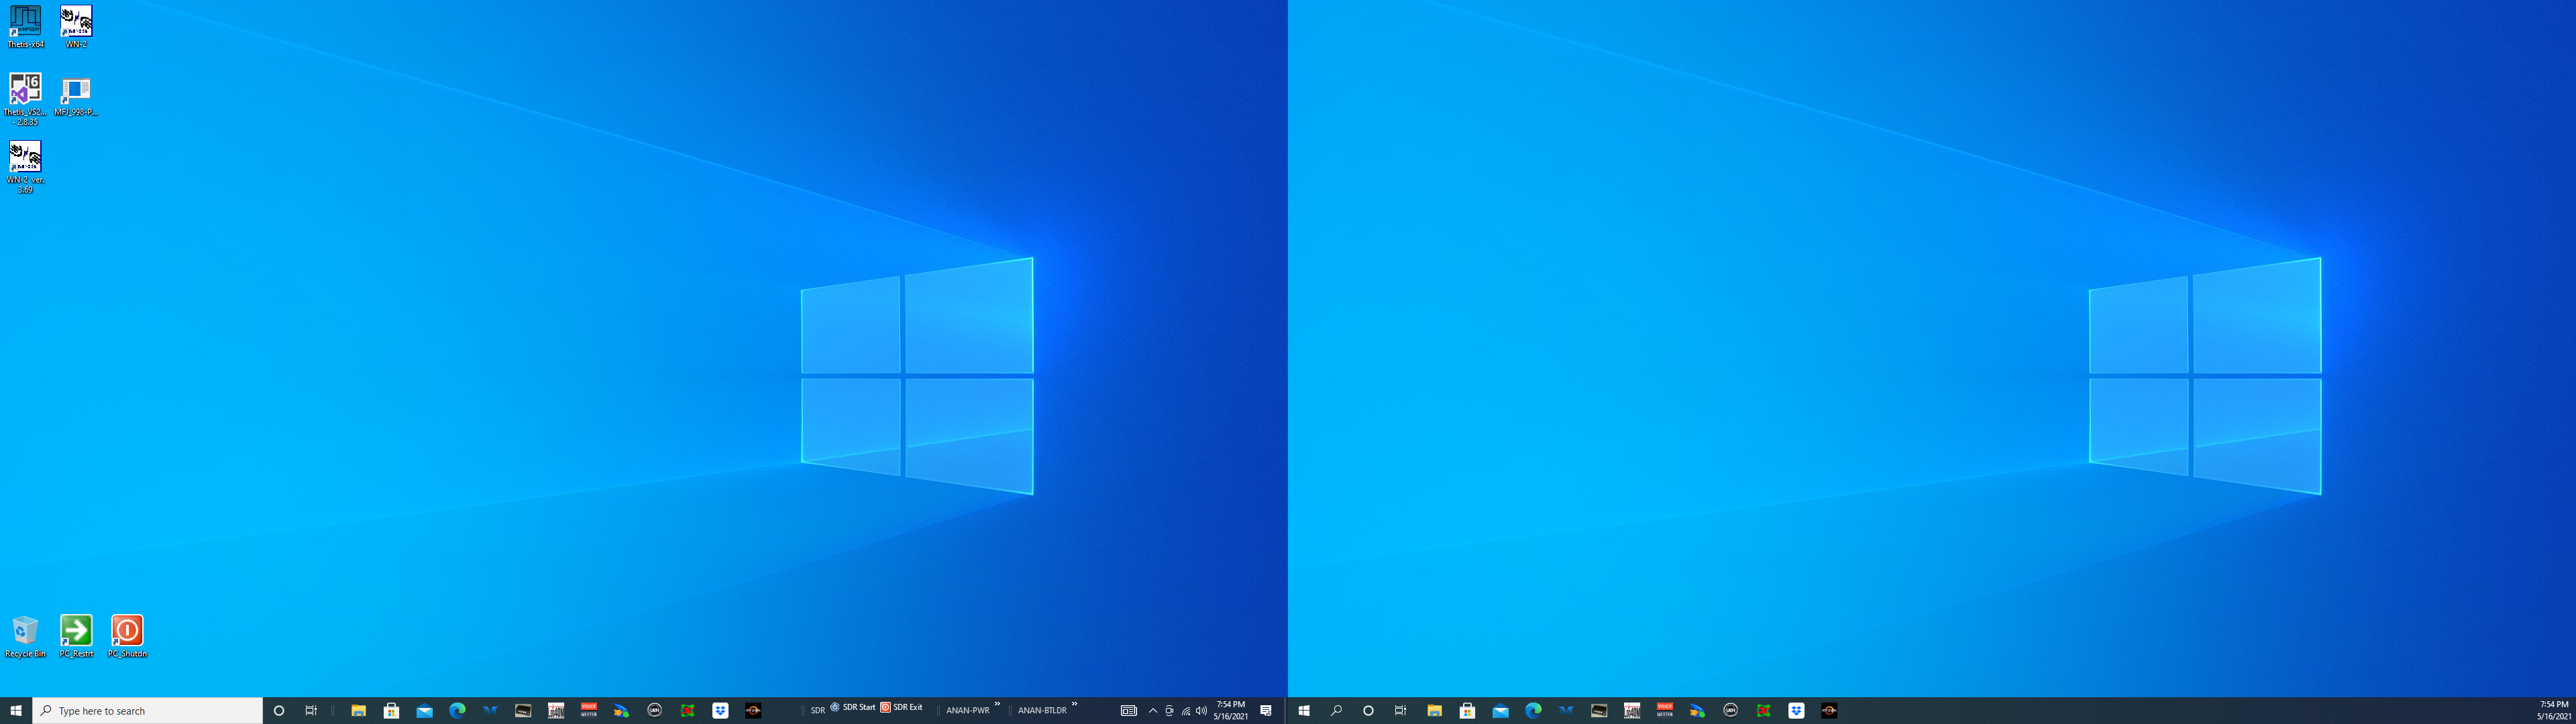The image size is (2576, 724).
Task: Open Cortana on right monitor taskbar
Action: (x=1368, y=710)
